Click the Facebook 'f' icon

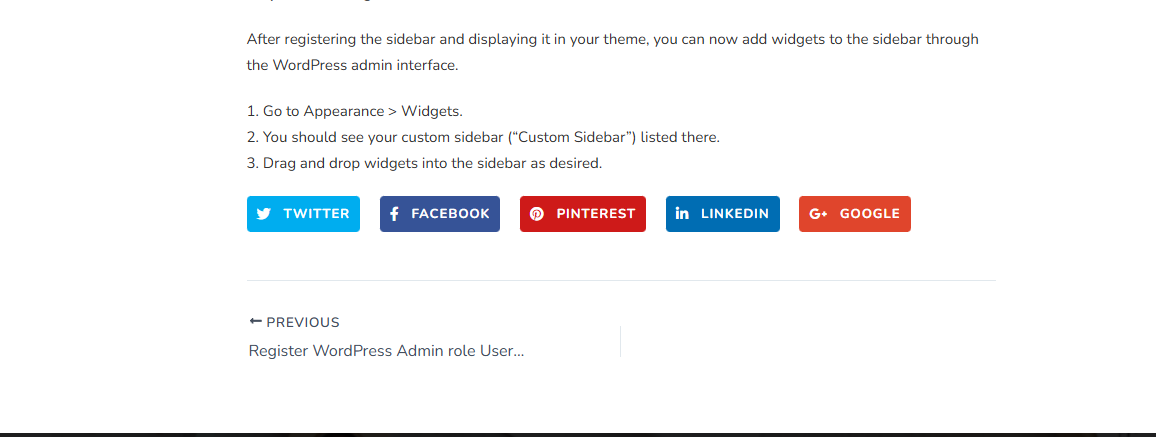(394, 214)
